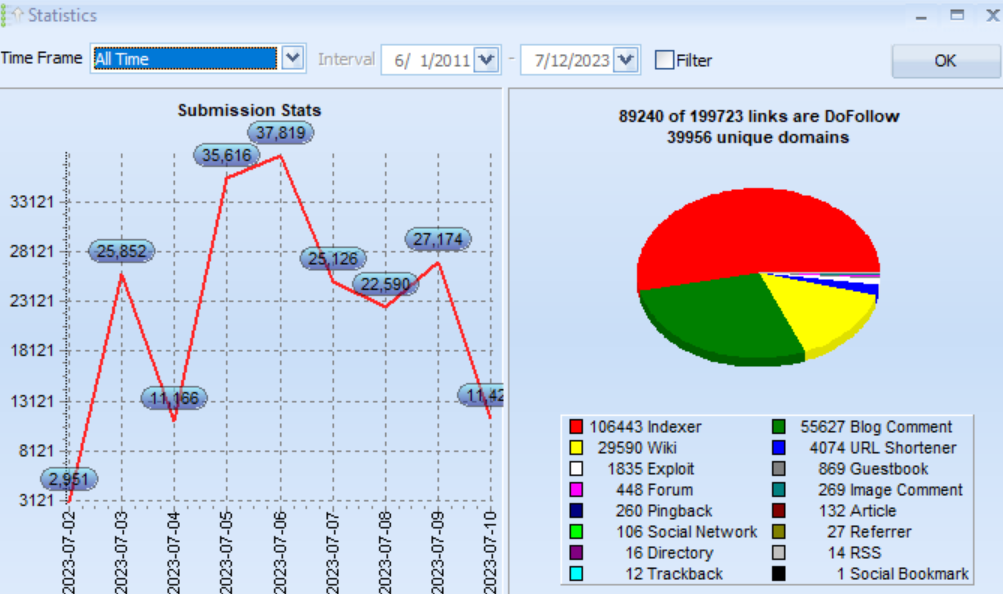Confirm with the OK button
Viewport: 1003px width, 594px height.
point(945,61)
